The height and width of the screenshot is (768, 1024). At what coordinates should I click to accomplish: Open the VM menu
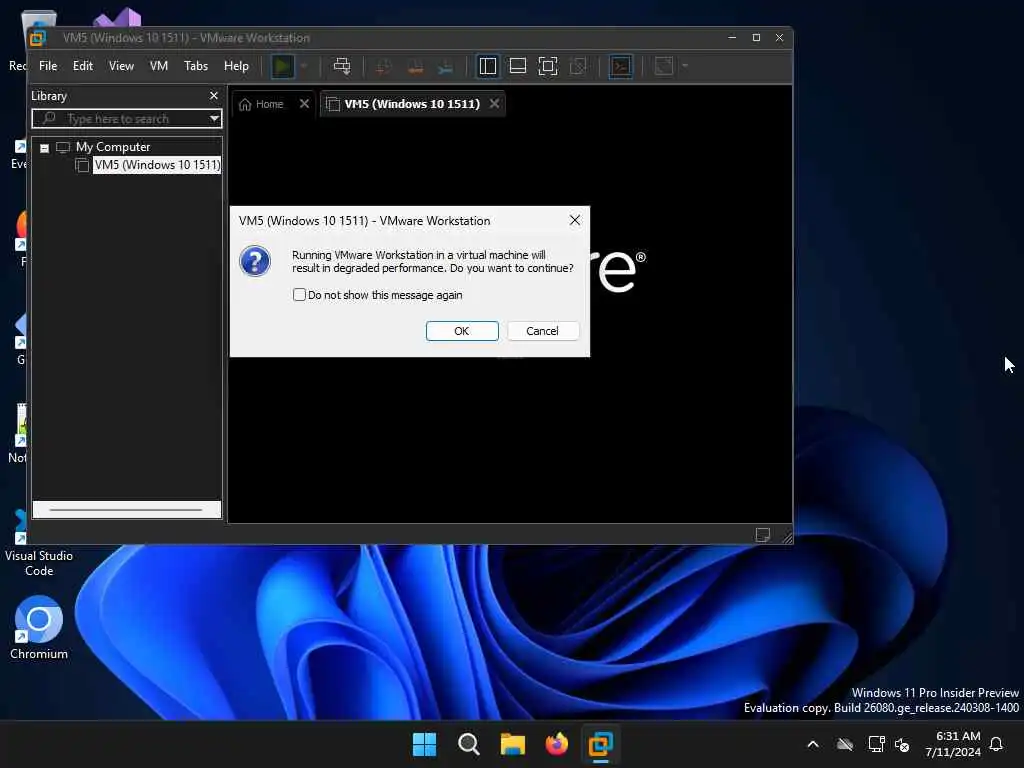(x=159, y=66)
